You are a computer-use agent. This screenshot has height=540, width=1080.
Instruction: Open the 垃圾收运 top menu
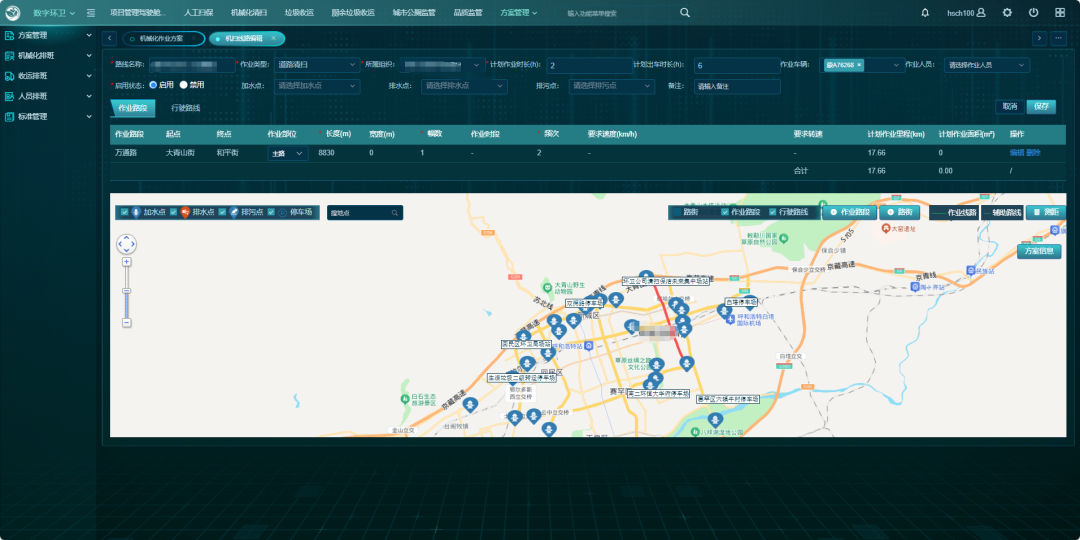click(299, 12)
